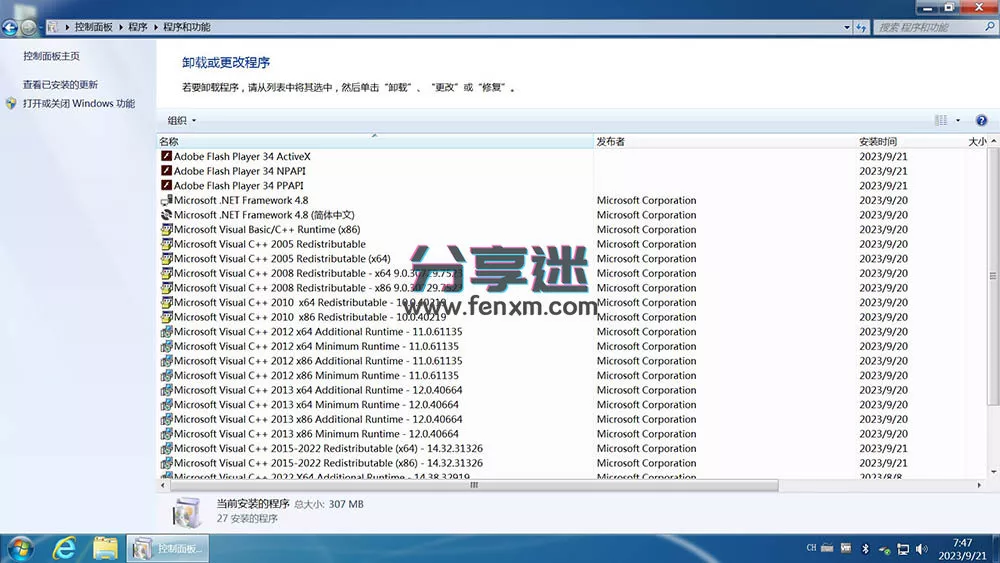Click Visual C++ 2008 Redistributable x86 icon
This screenshot has height=563, width=1000.
(x=166, y=288)
